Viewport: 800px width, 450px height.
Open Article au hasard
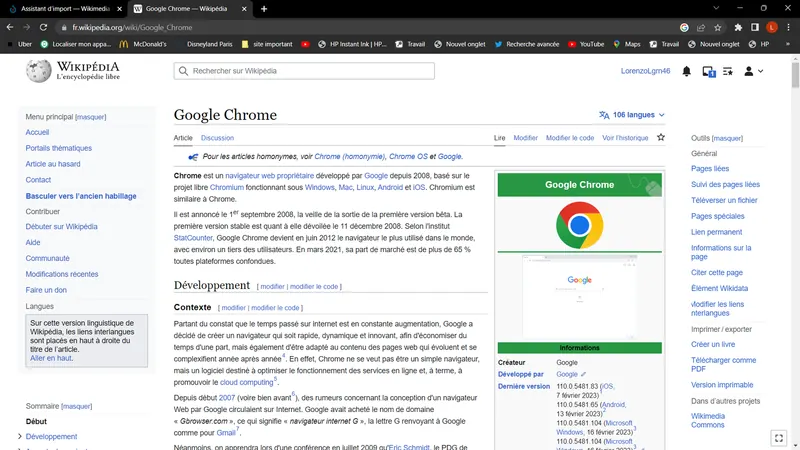[53, 164]
